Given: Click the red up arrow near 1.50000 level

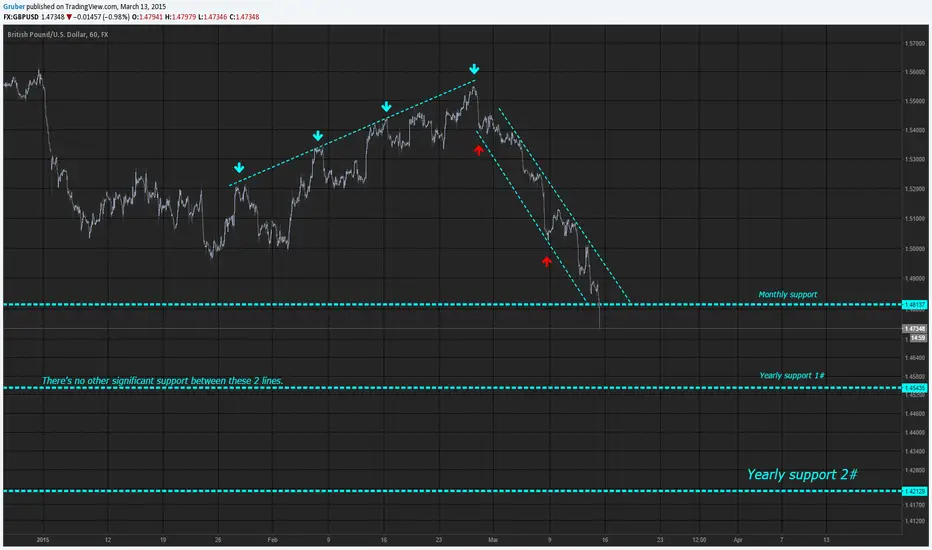Looking at the screenshot, I should coord(547,261).
